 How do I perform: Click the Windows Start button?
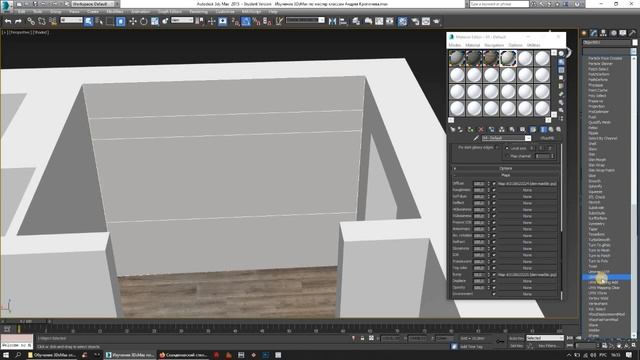point(6,355)
